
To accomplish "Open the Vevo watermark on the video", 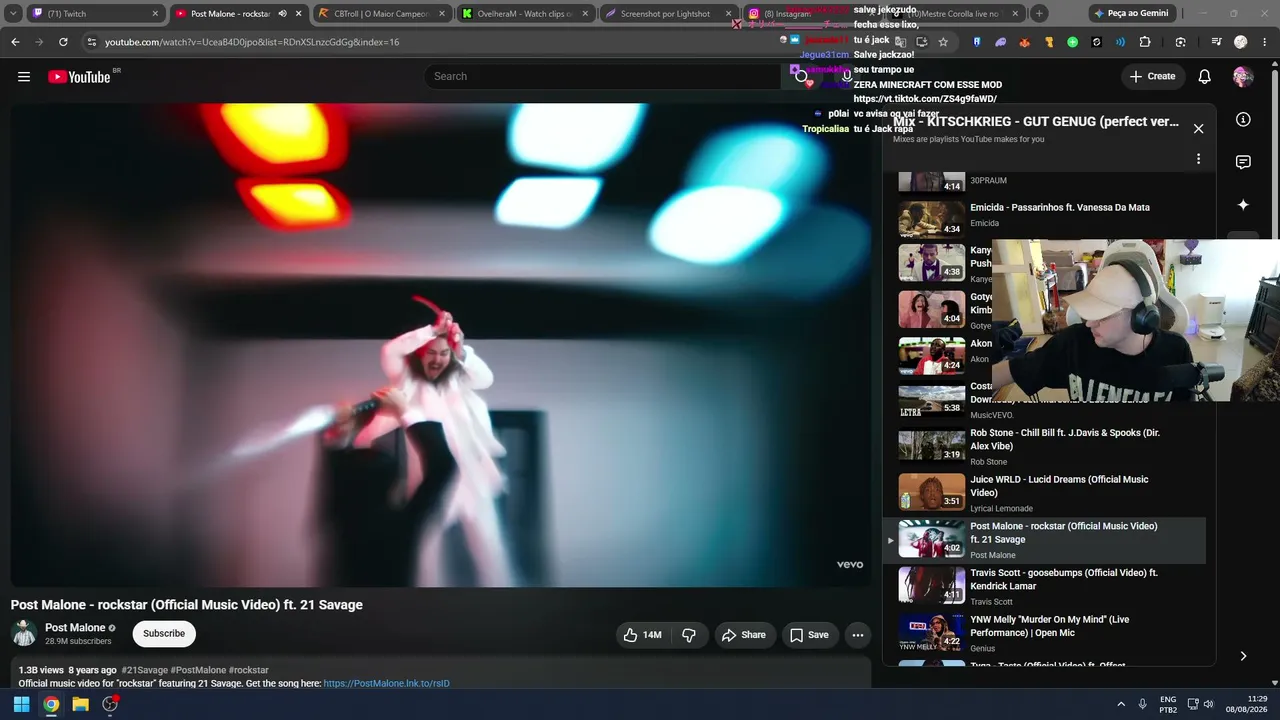I will [850, 565].
